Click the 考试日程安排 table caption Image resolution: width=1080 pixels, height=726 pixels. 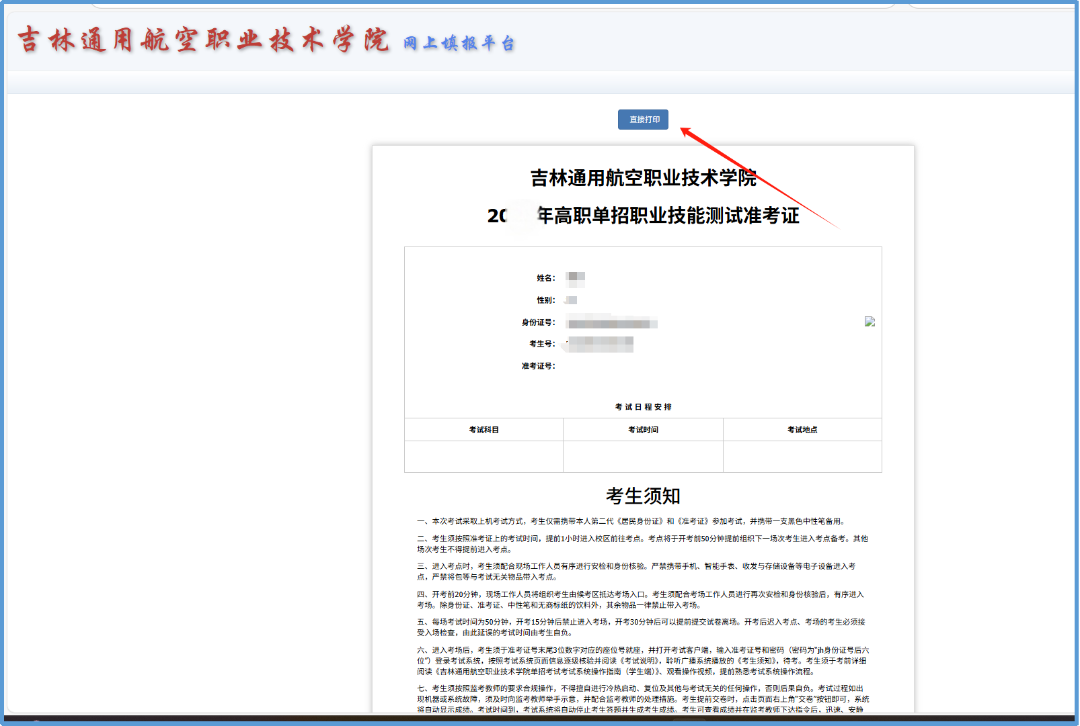[x=643, y=407]
